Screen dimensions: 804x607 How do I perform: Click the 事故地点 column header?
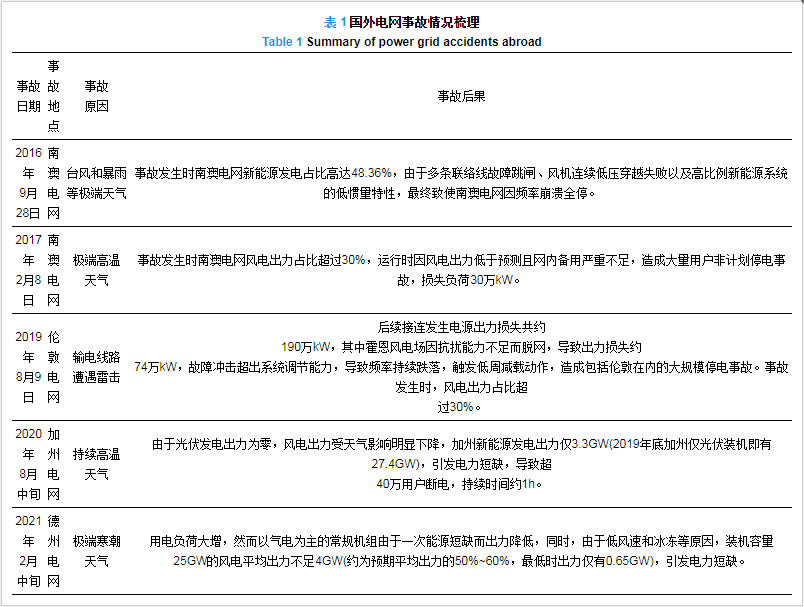(x=54, y=96)
